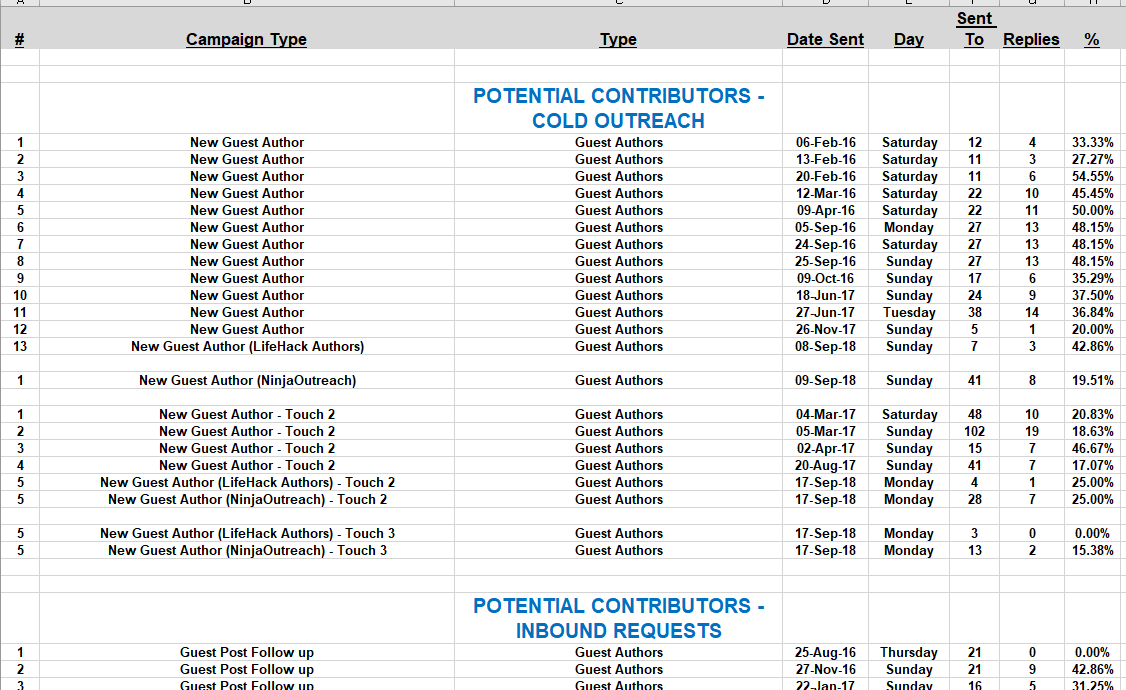
Task: Select the percentage cell "45.45%"
Action: pyautogui.click(x=1092, y=193)
